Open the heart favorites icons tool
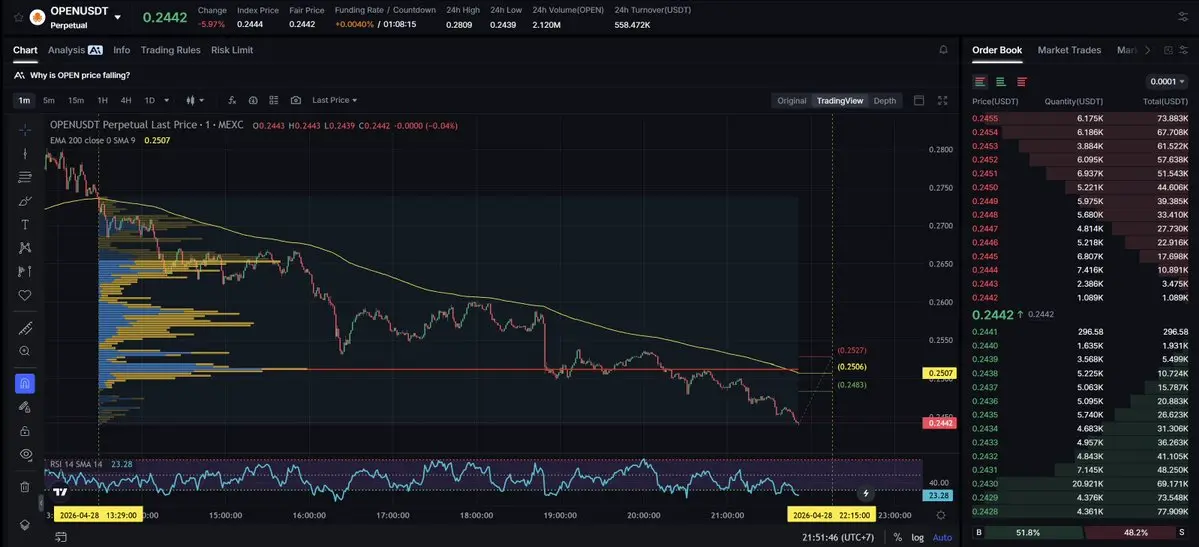1199x547 pixels. coord(24,295)
